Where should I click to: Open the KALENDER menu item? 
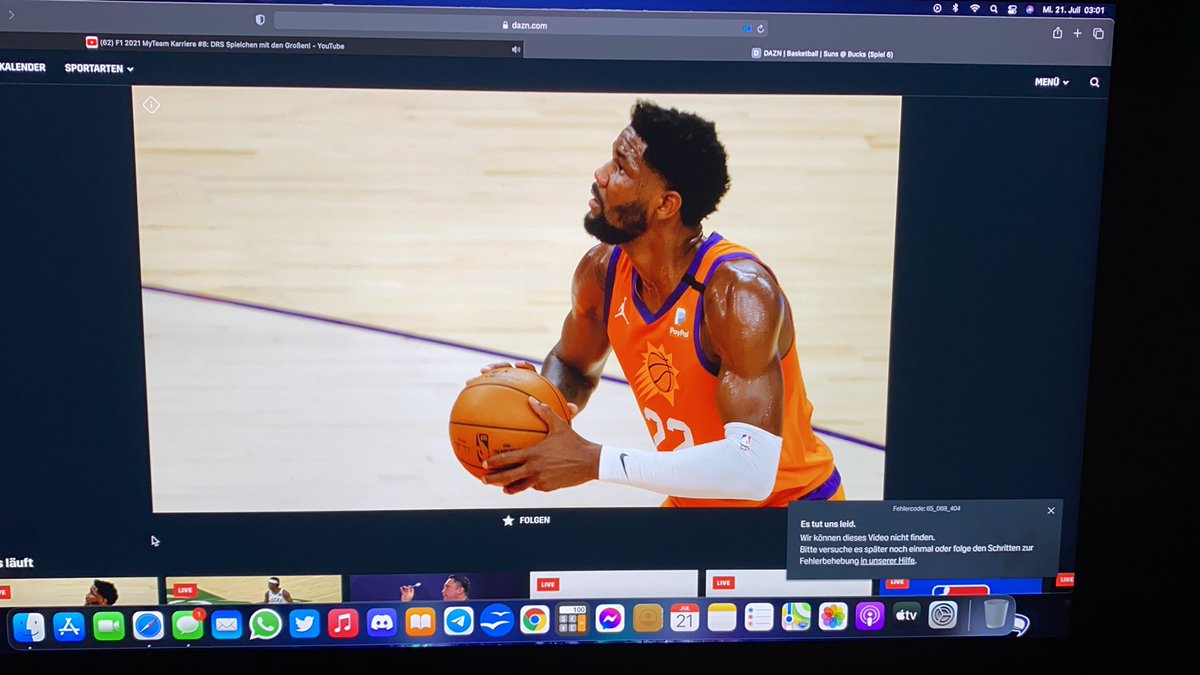(x=22, y=67)
